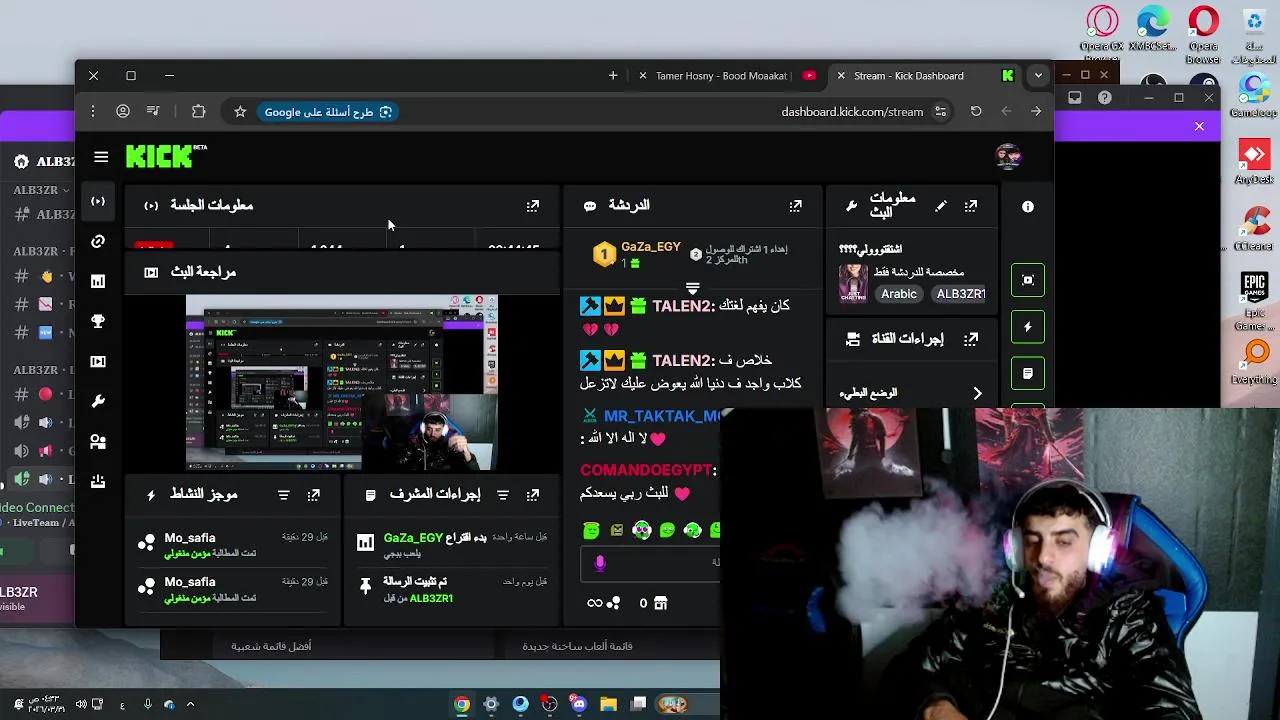This screenshot has height=720, width=1280.
Task: Open the browser three-dot menu
Action: tap(92, 112)
